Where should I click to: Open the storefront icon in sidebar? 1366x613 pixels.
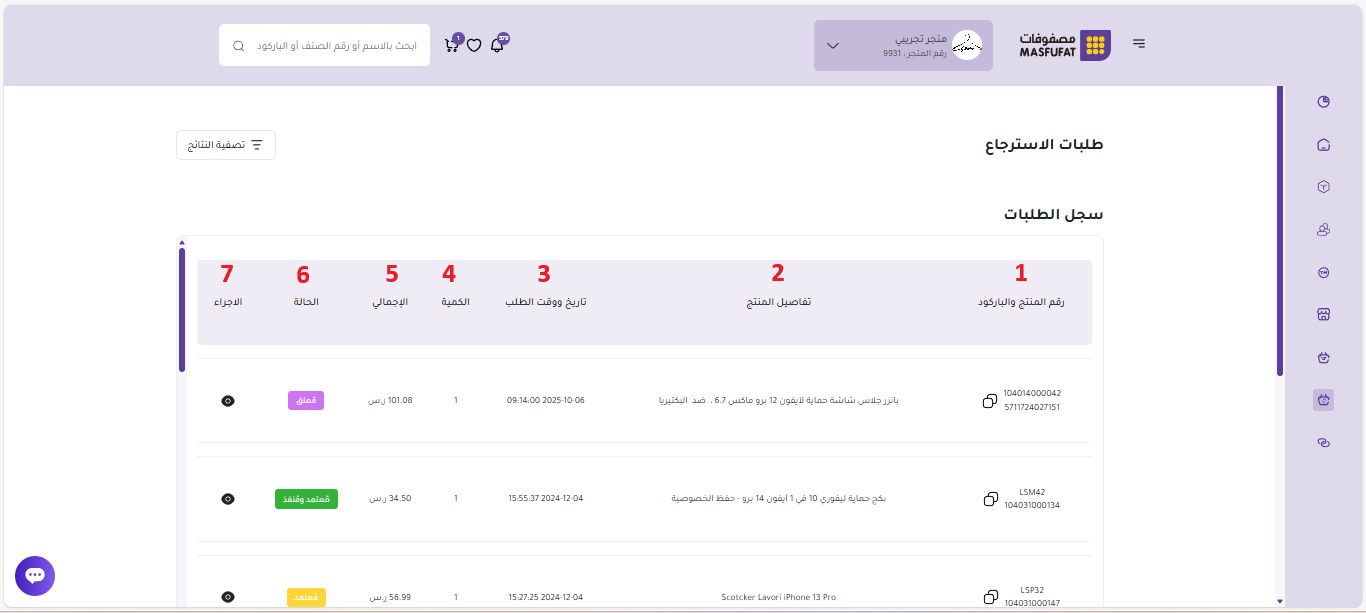[x=1323, y=314]
